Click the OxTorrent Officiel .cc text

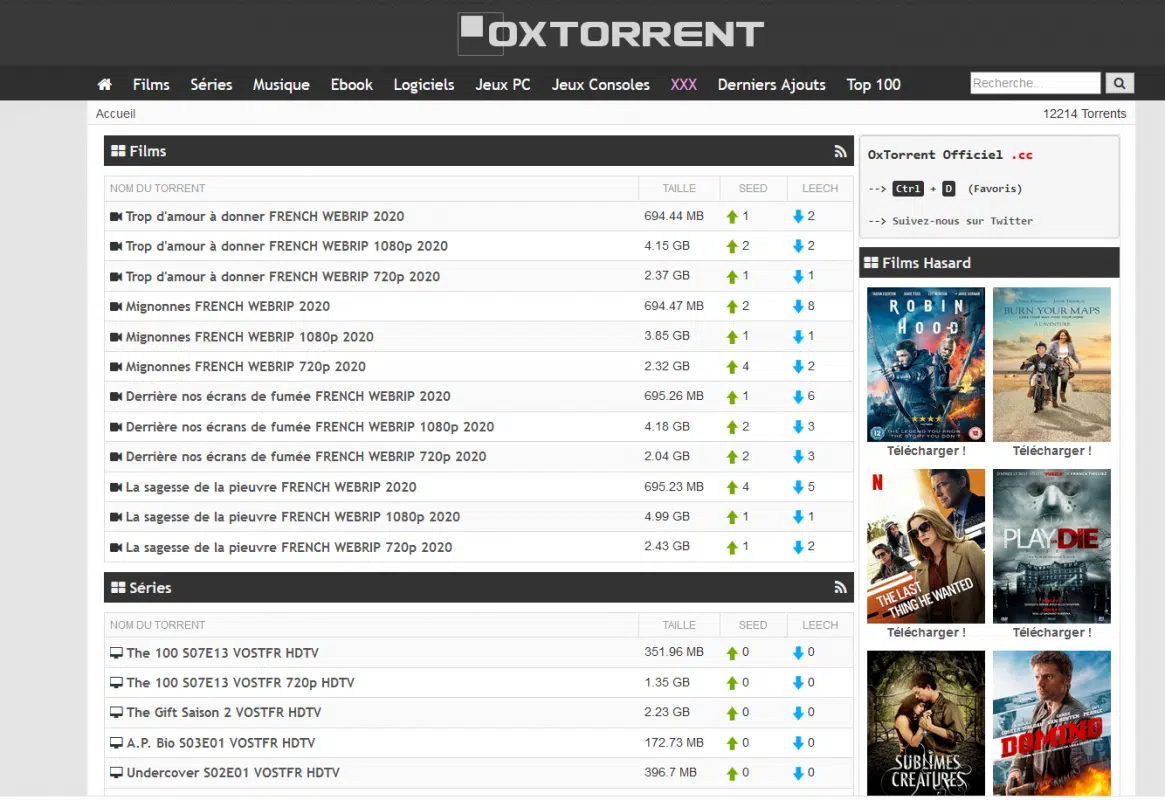[x=950, y=155]
